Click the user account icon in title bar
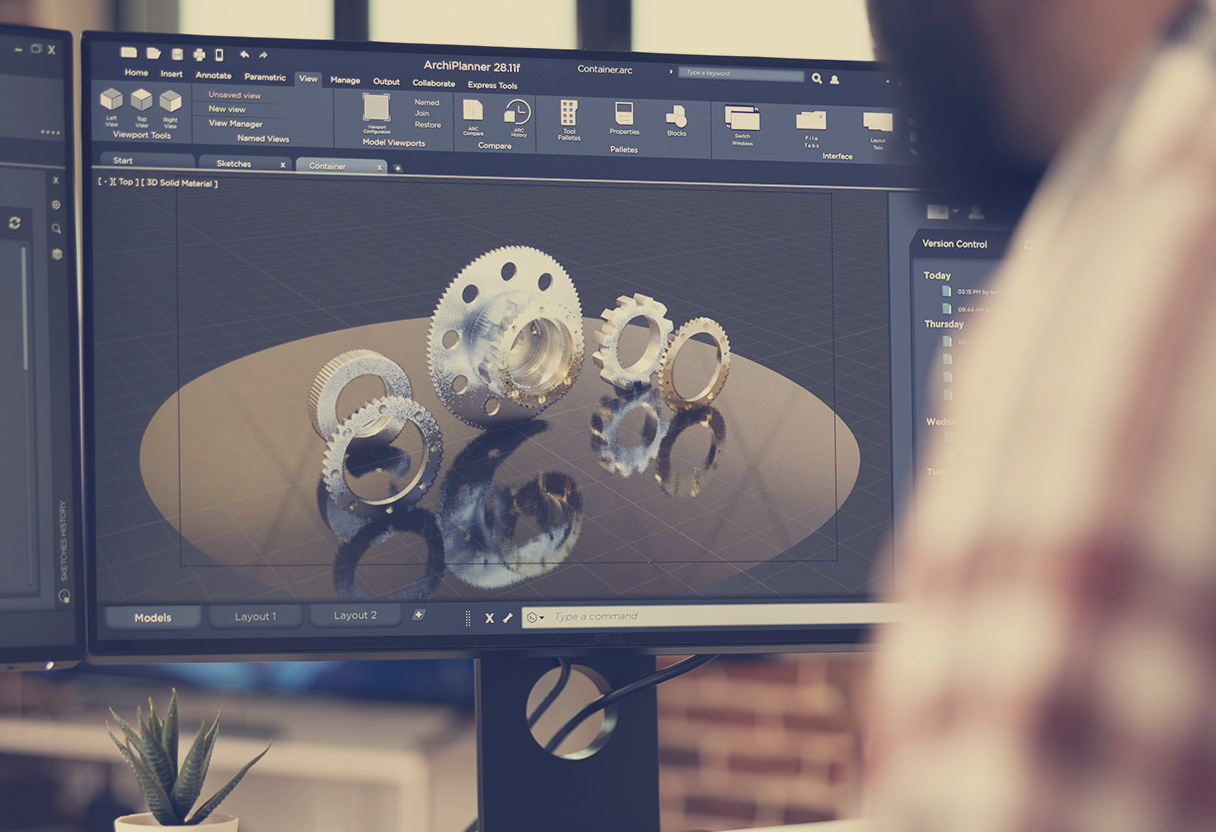This screenshot has width=1216, height=832. coord(835,79)
